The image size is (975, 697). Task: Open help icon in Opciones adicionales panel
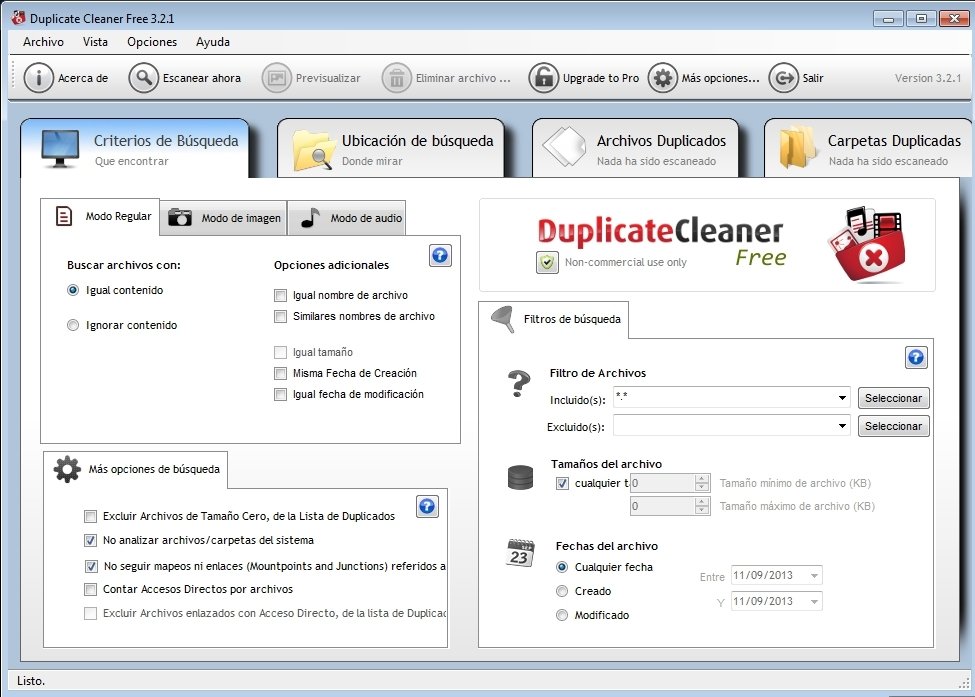click(x=440, y=256)
